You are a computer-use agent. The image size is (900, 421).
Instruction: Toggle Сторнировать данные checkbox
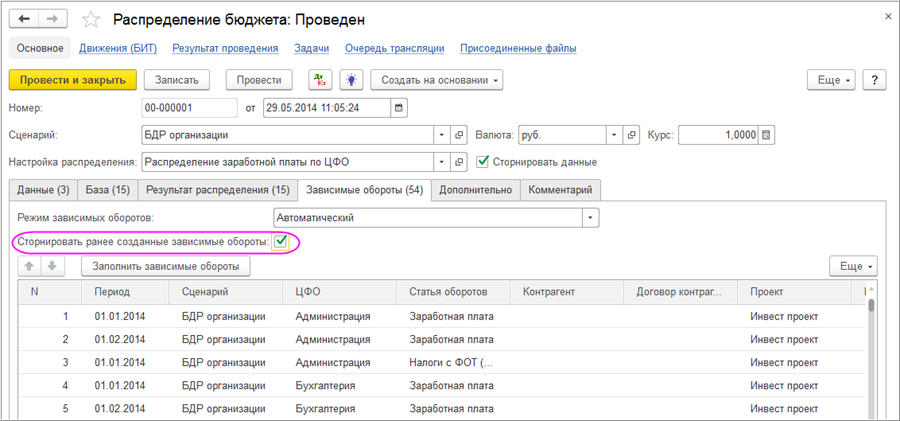484,161
